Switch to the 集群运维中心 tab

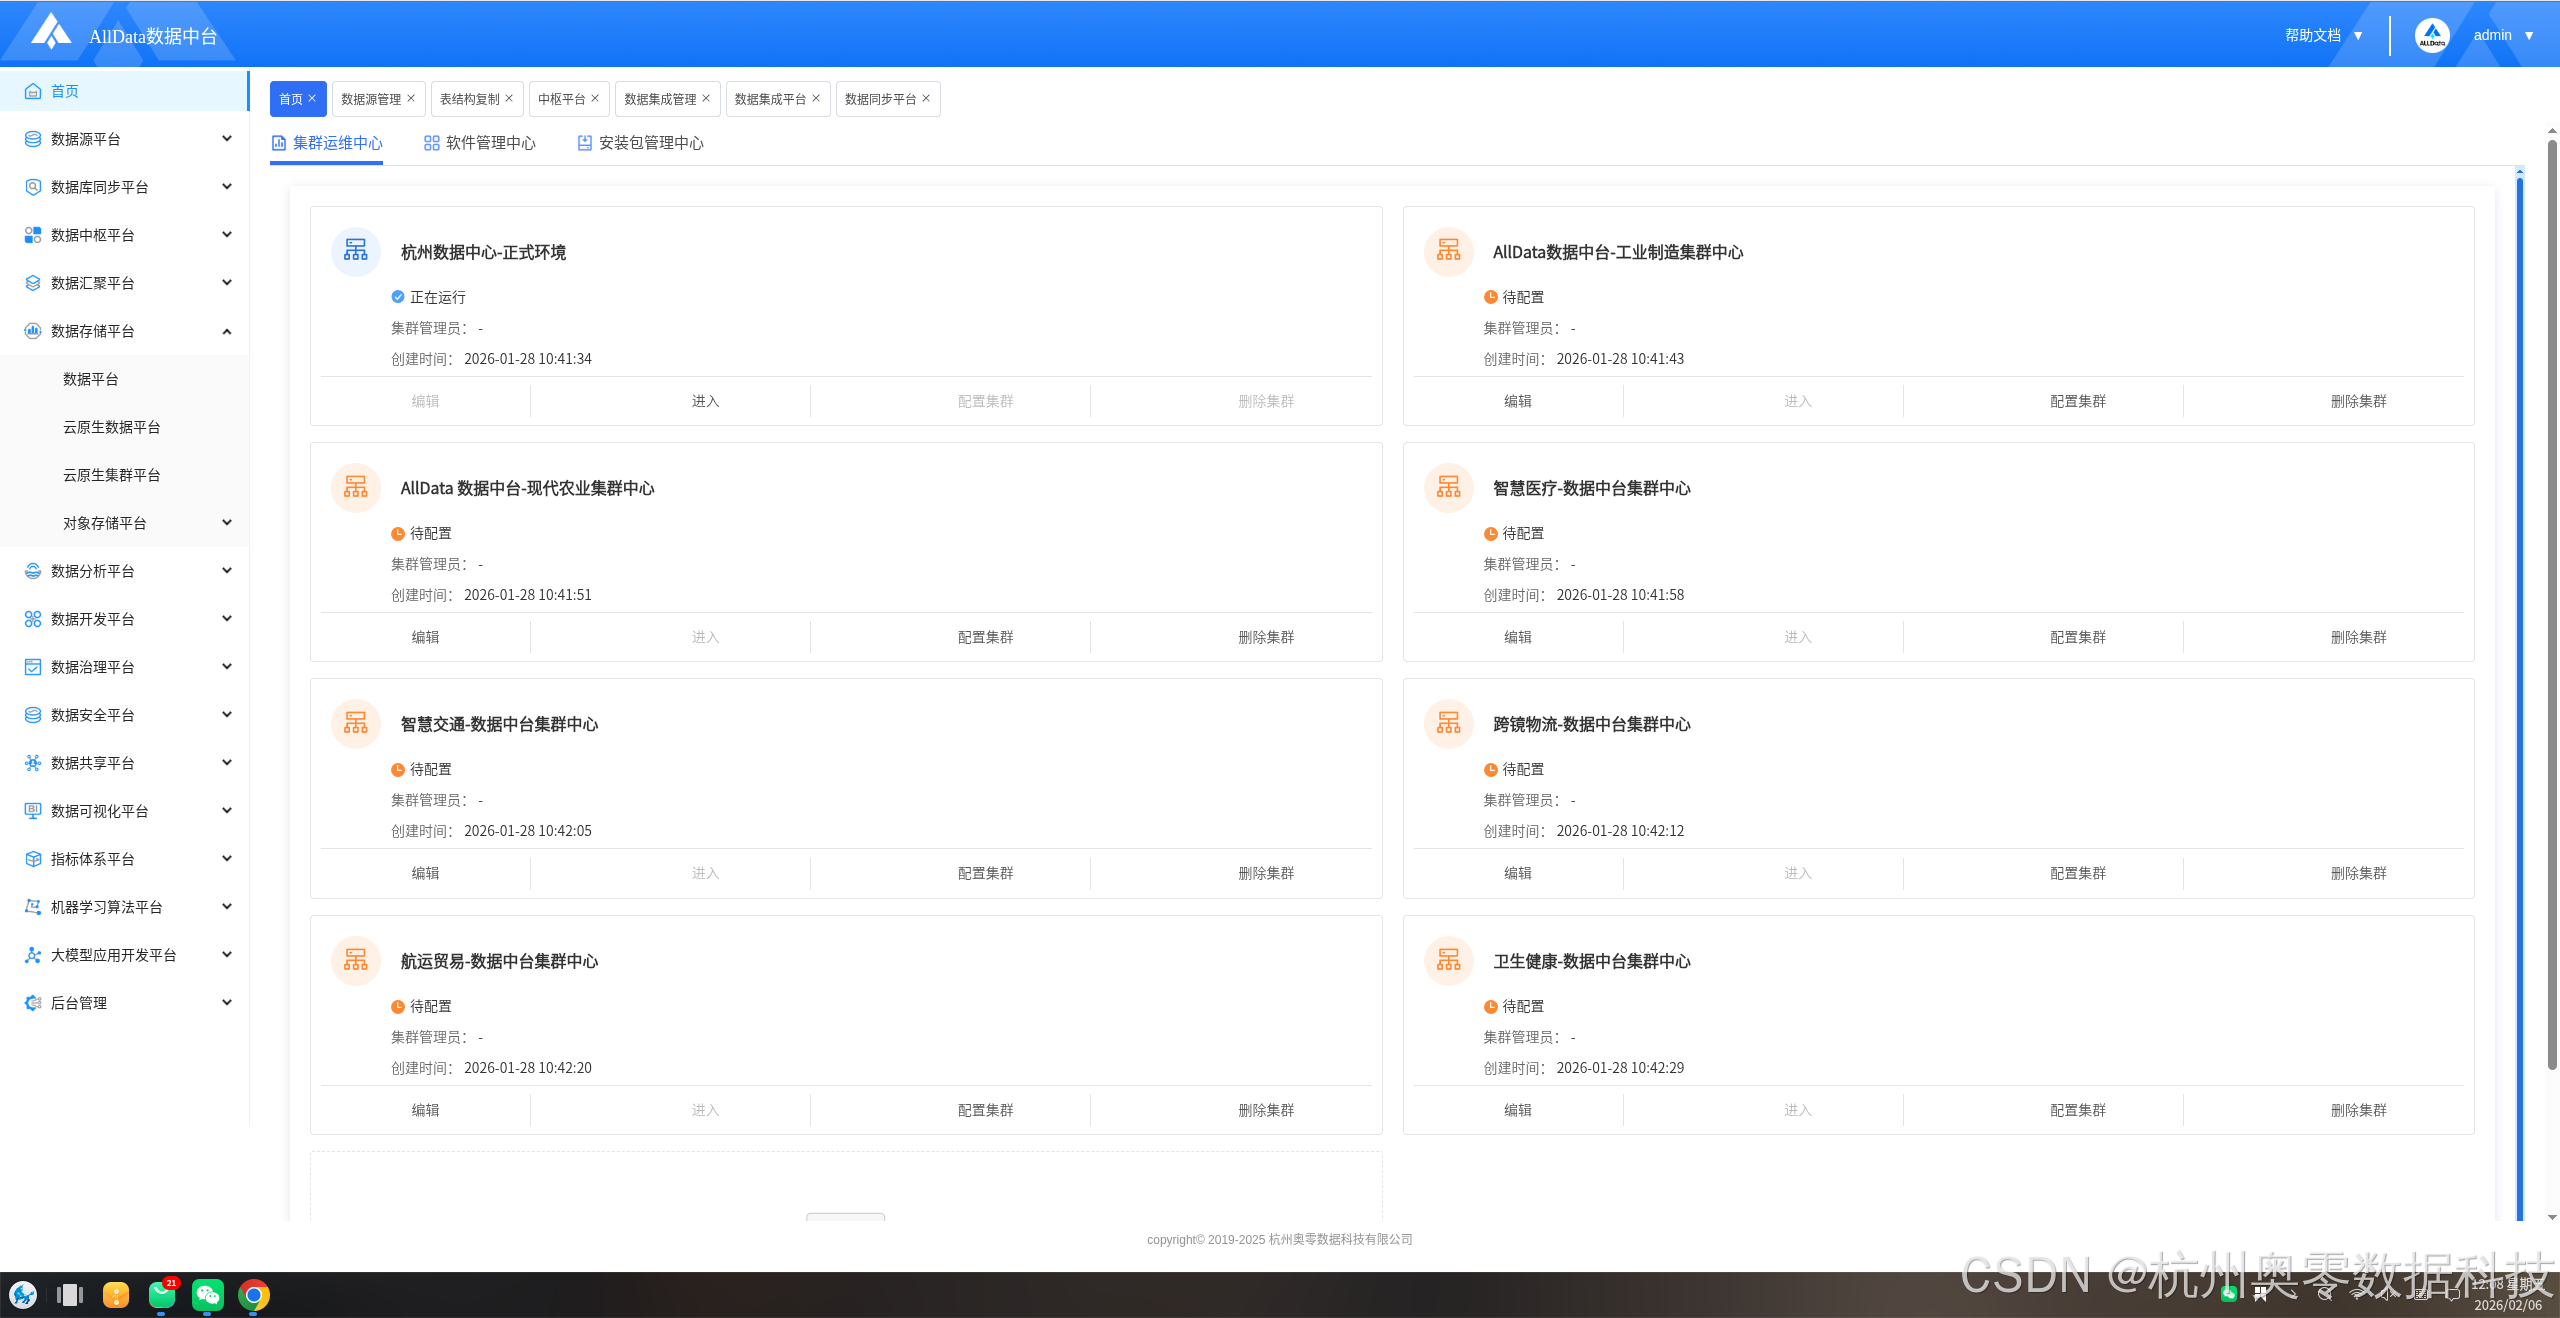click(327, 143)
